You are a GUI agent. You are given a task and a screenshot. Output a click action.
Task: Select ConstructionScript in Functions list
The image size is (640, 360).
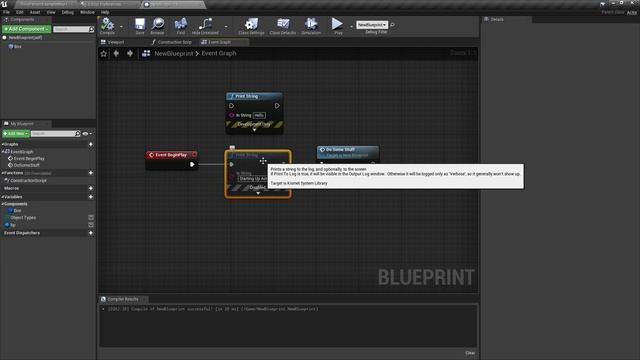(28, 180)
